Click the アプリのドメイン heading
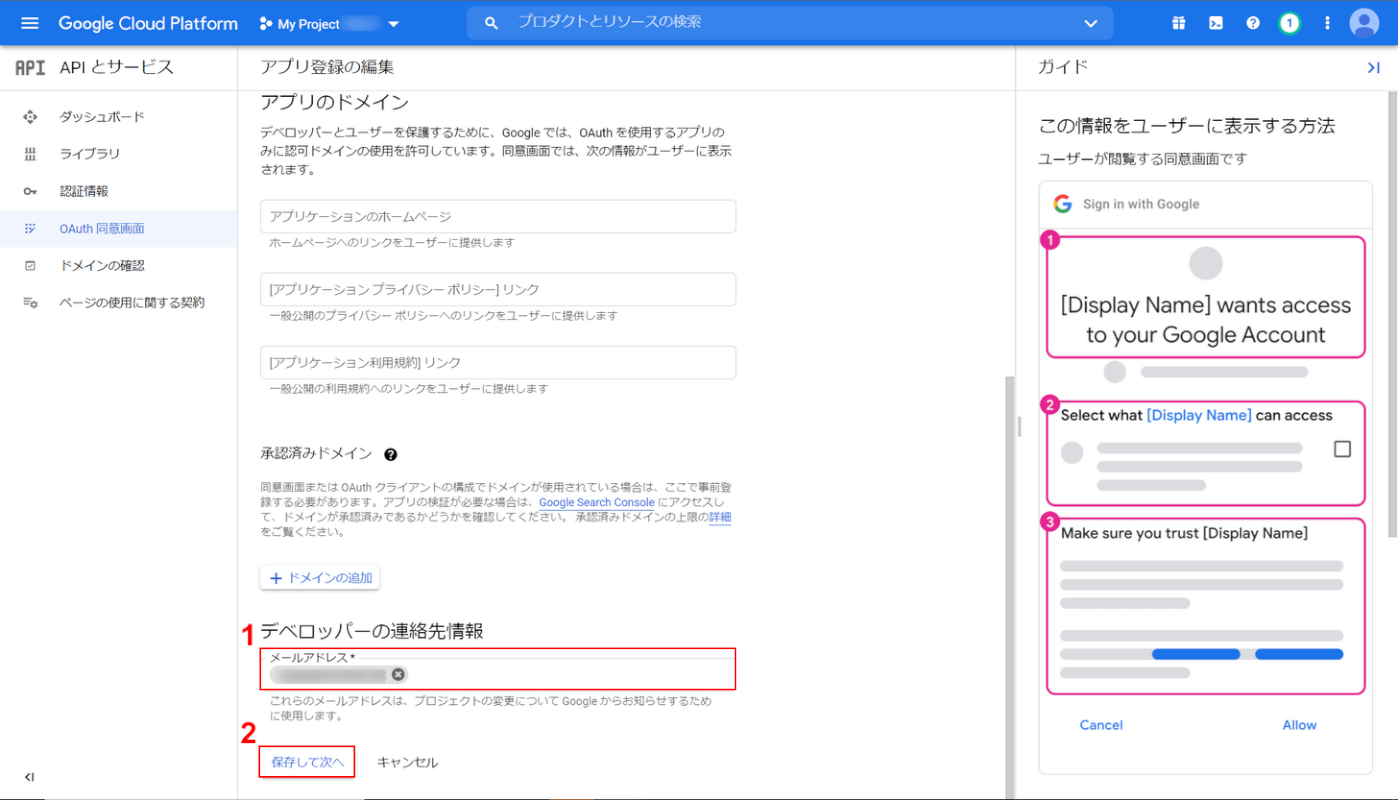The width and height of the screenshot is (1398, 800). (x=334, y=102)
